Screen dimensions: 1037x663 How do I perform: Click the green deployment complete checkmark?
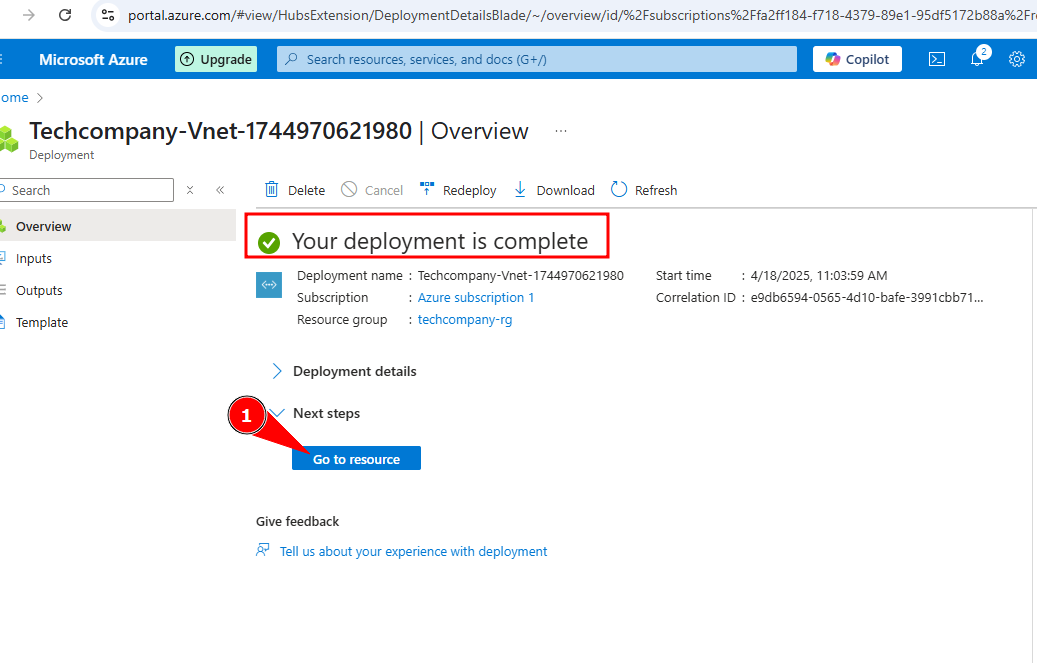point(269,243)
